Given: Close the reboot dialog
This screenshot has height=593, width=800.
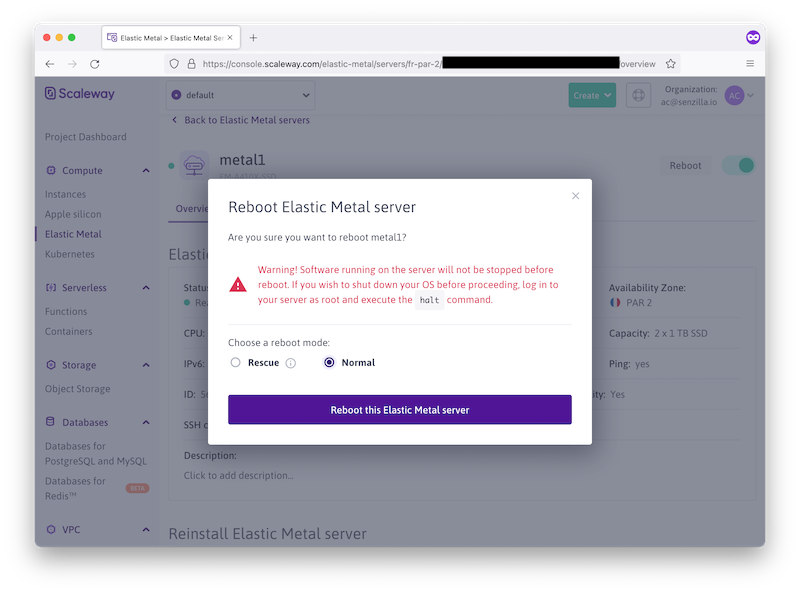Looking at the screenshot, I should tap(576, 195).
